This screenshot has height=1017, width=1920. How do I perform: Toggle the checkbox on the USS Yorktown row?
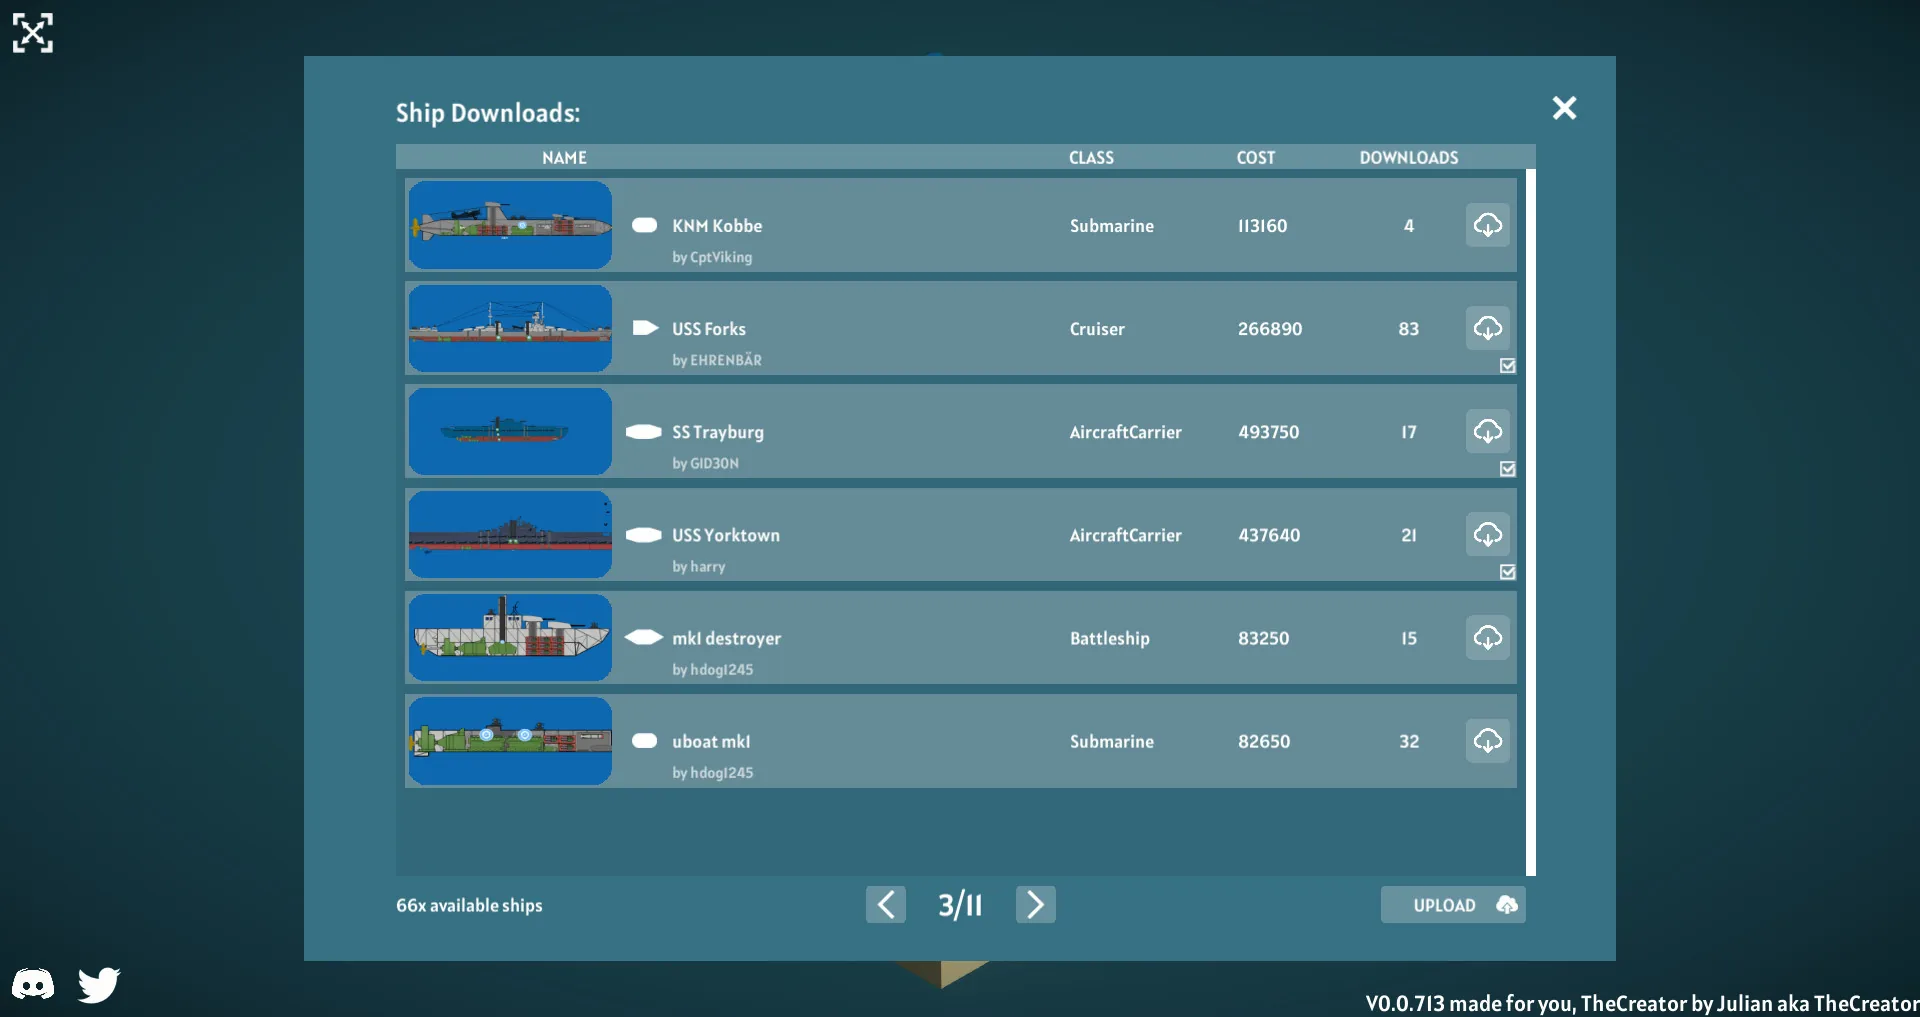[1508, 572]
